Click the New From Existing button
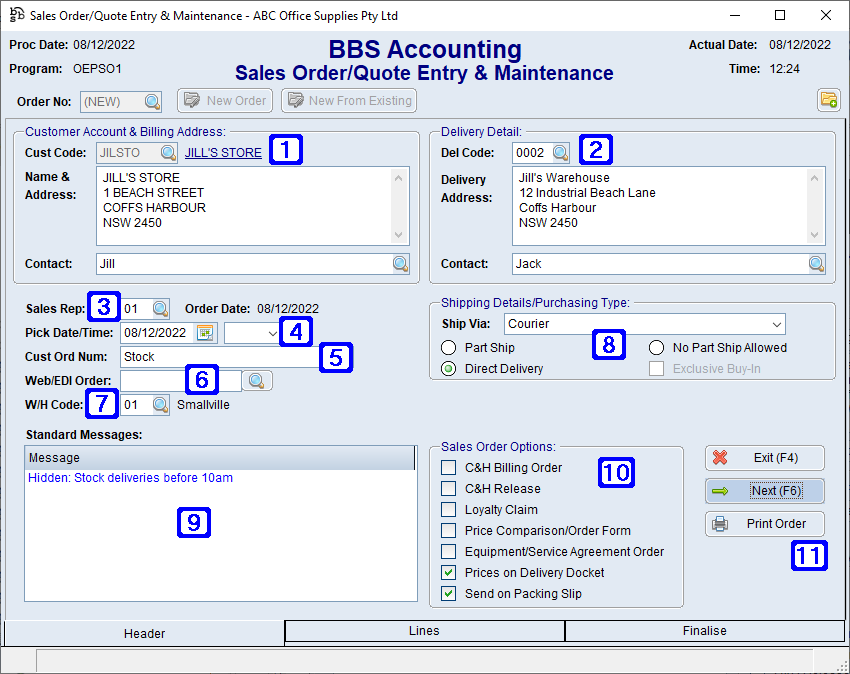 (348, 100)
